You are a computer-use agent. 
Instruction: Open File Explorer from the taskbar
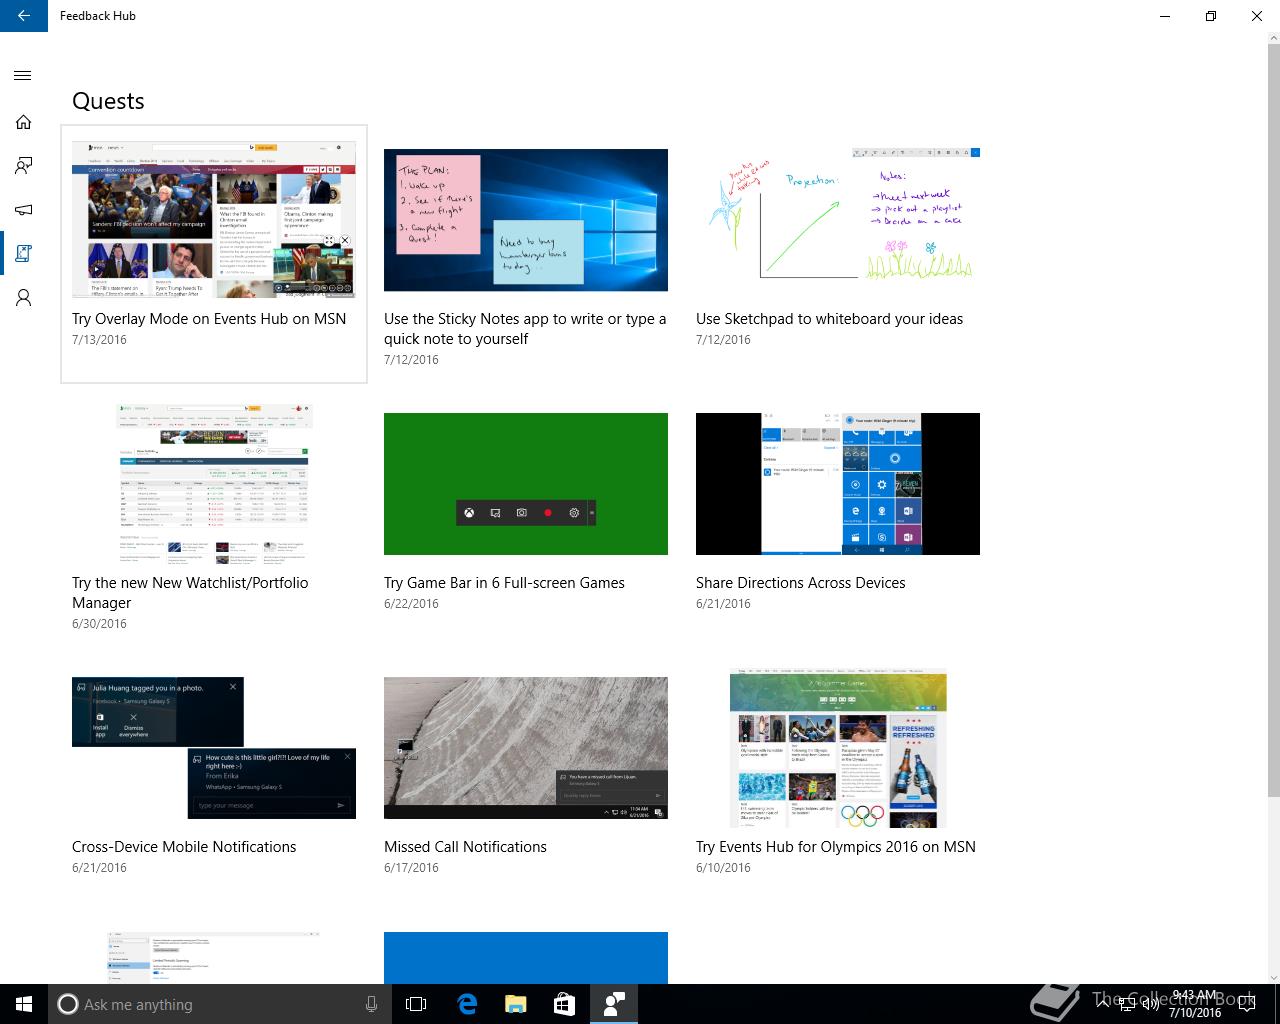515,1004
